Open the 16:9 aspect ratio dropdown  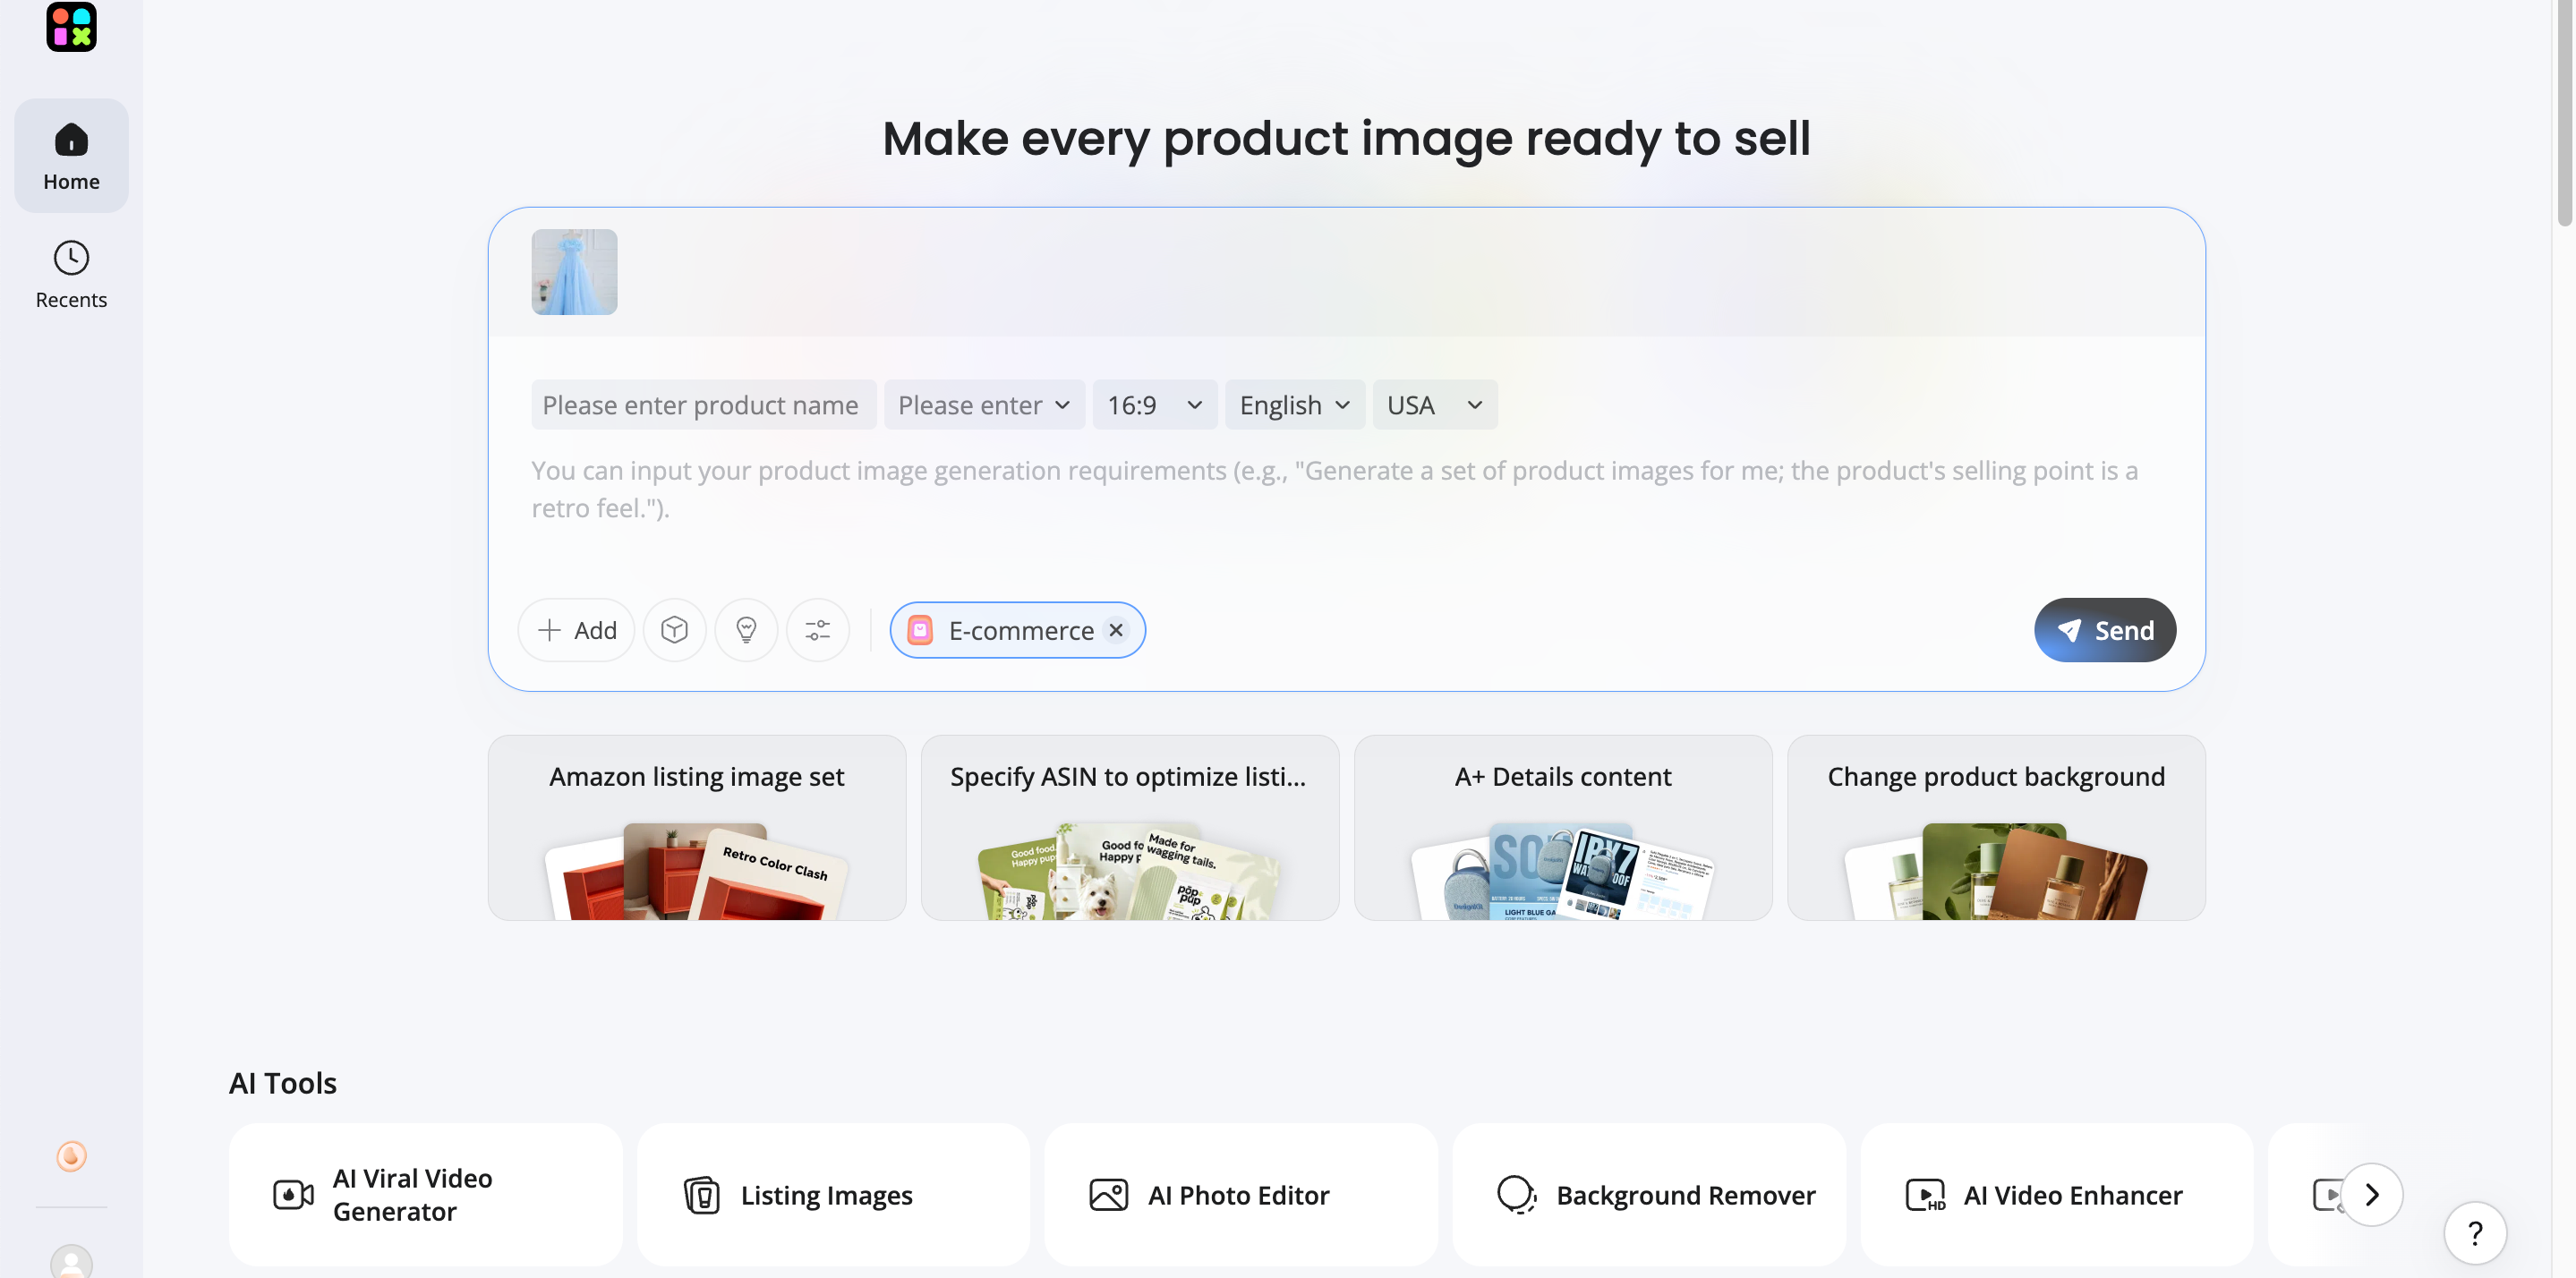point(1154,405)
